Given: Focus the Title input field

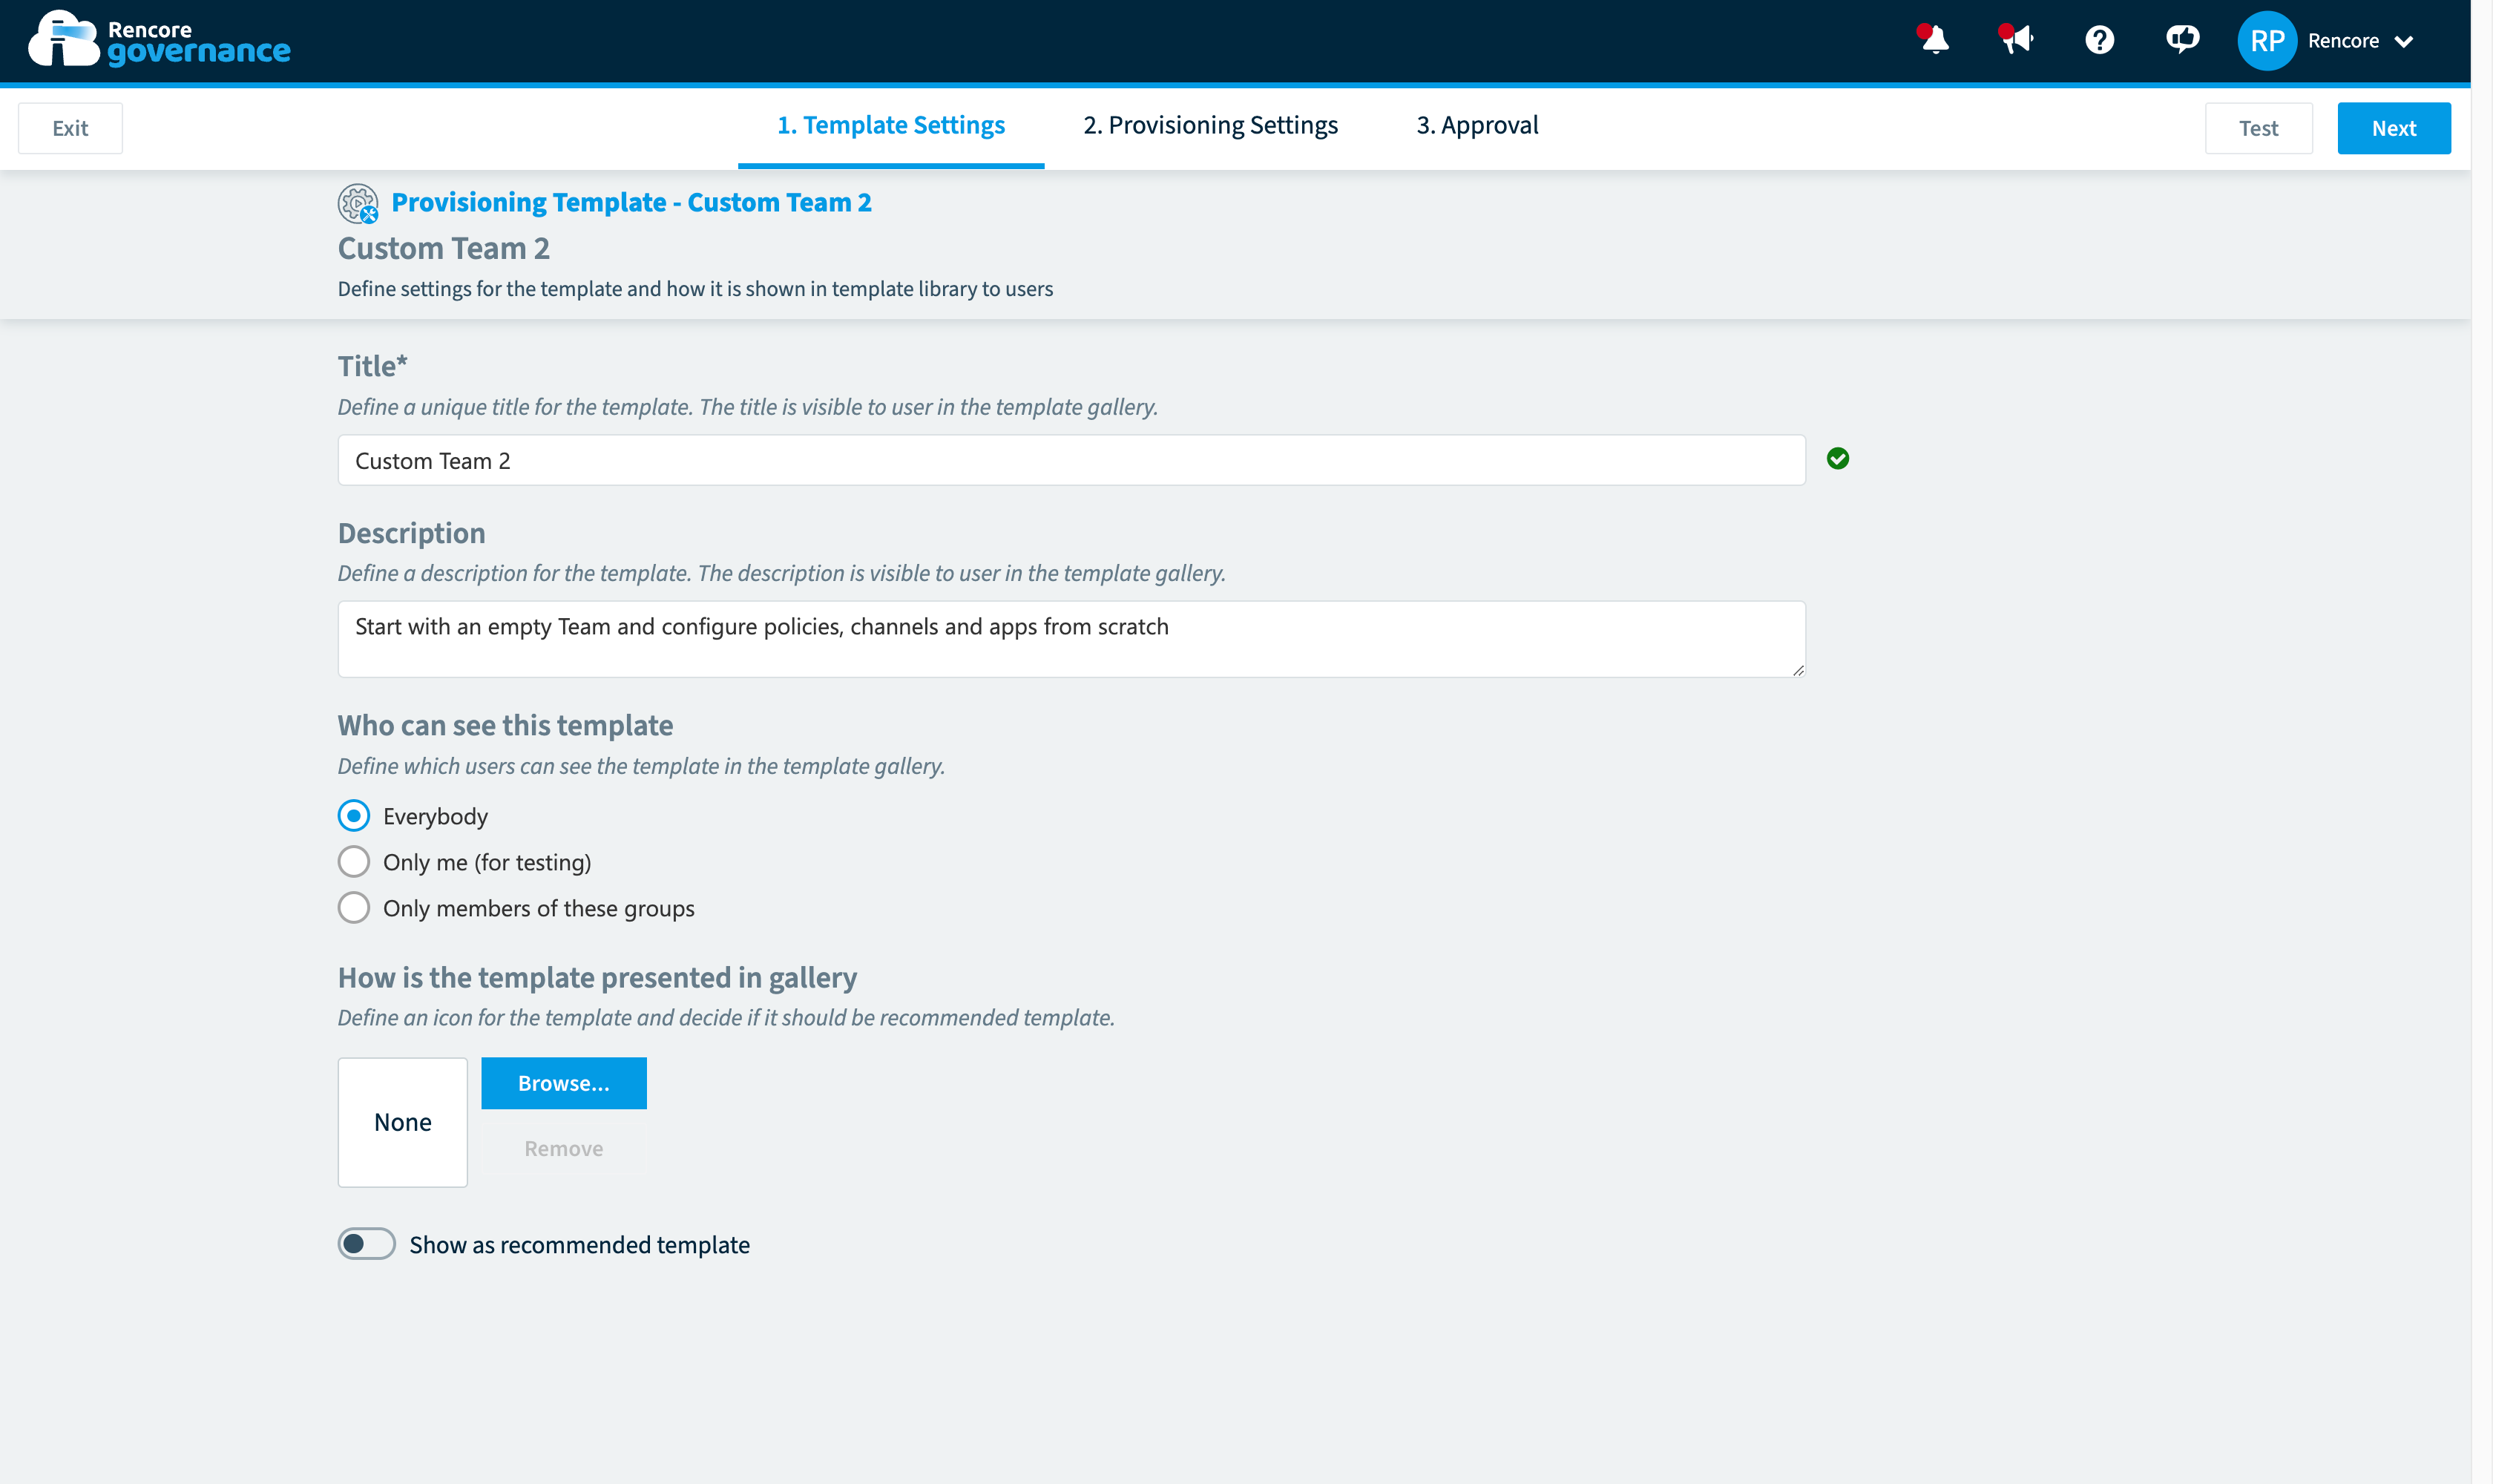Looking at the screenshot, I should pos(1071,460).
